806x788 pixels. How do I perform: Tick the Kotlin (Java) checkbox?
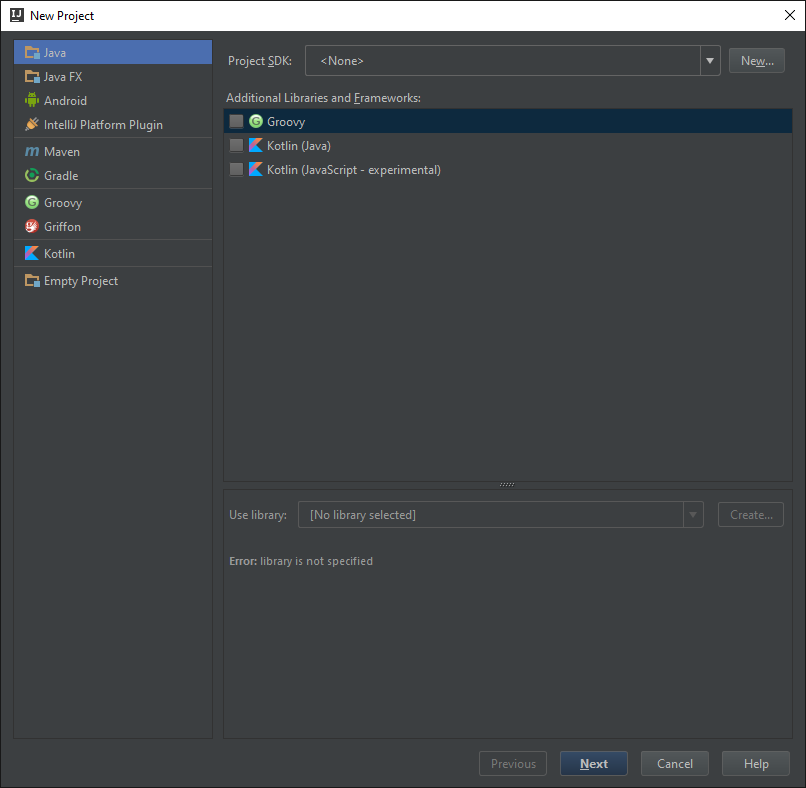point(236,145)
